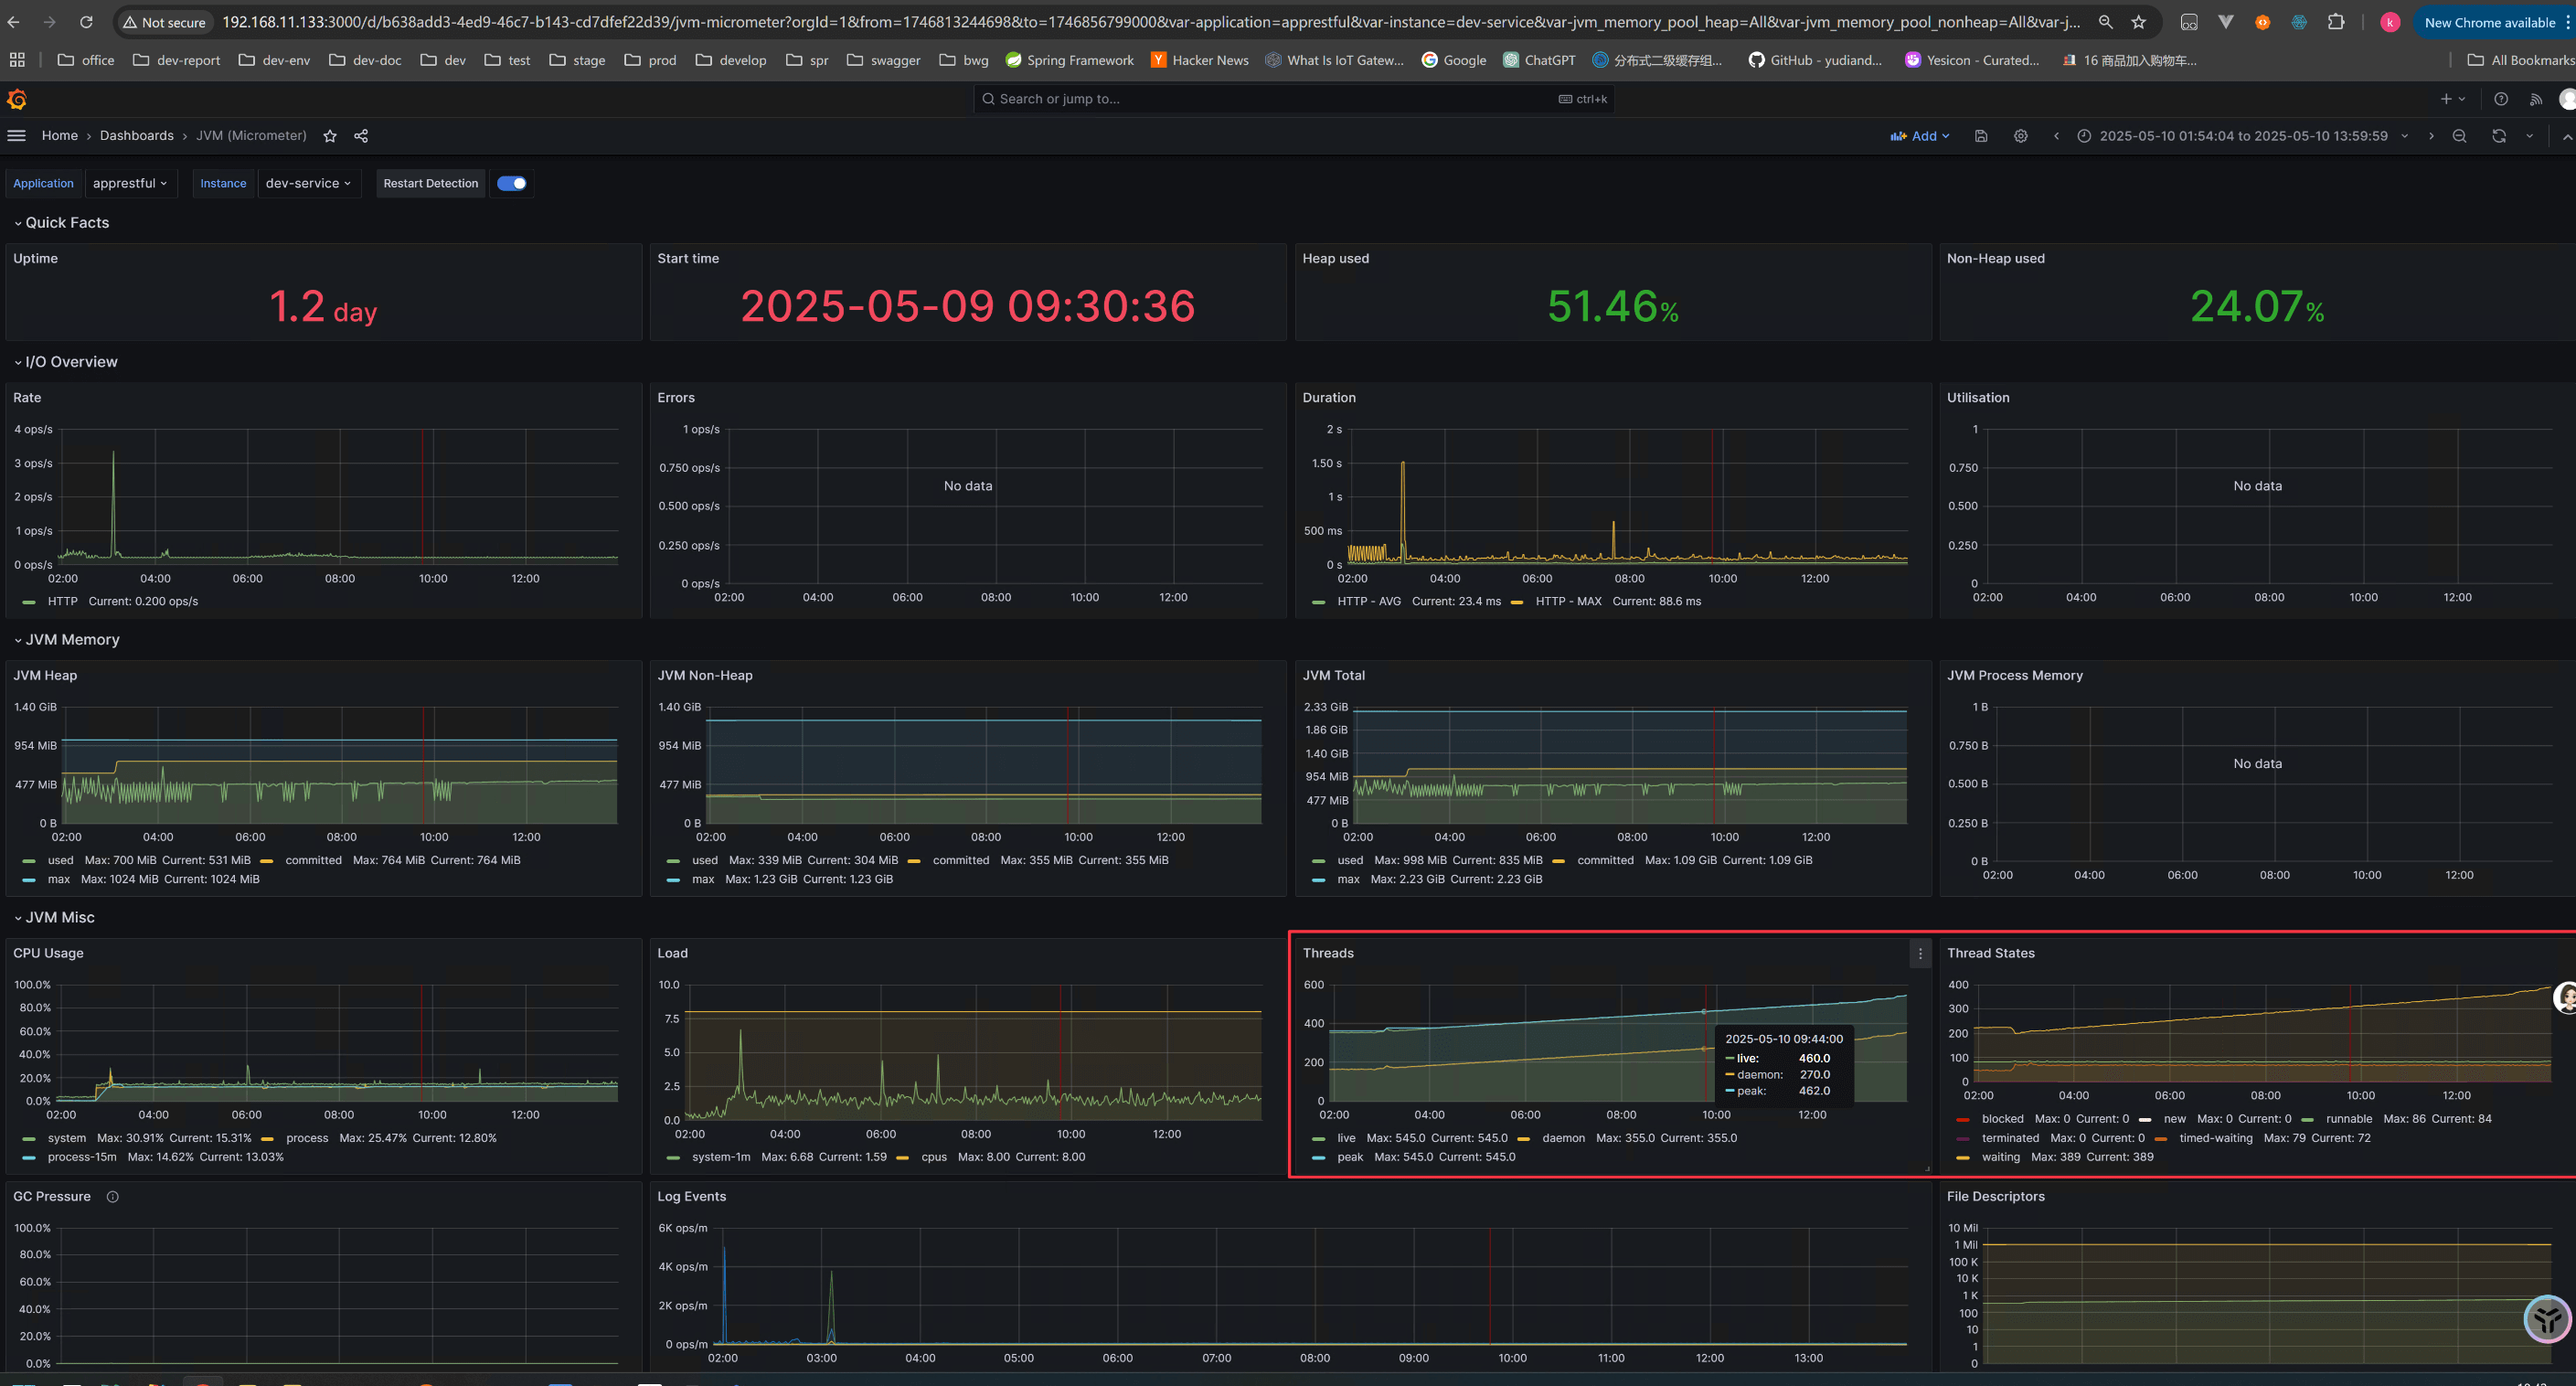Toggle the 'daemon' series in Threads legend
The width and height of the screenshot is (2576, 1386).
(x=1563, y=1138)
